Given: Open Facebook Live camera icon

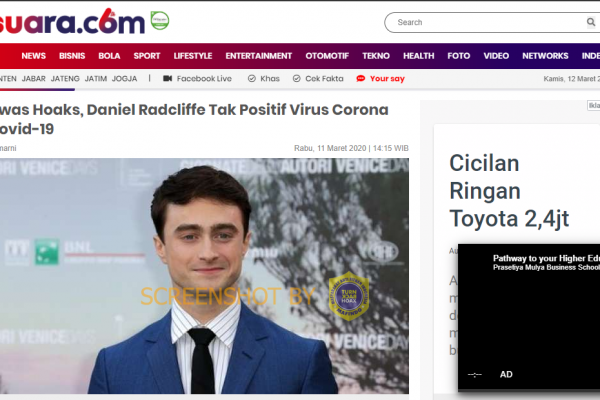Looking at the screenshot, I should tap(167, 78).
